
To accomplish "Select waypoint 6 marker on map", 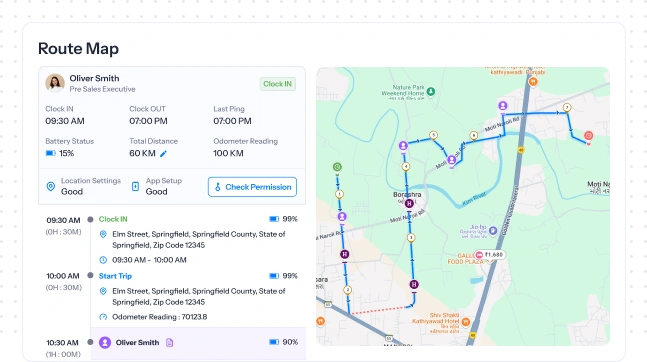I will [474, 135].
